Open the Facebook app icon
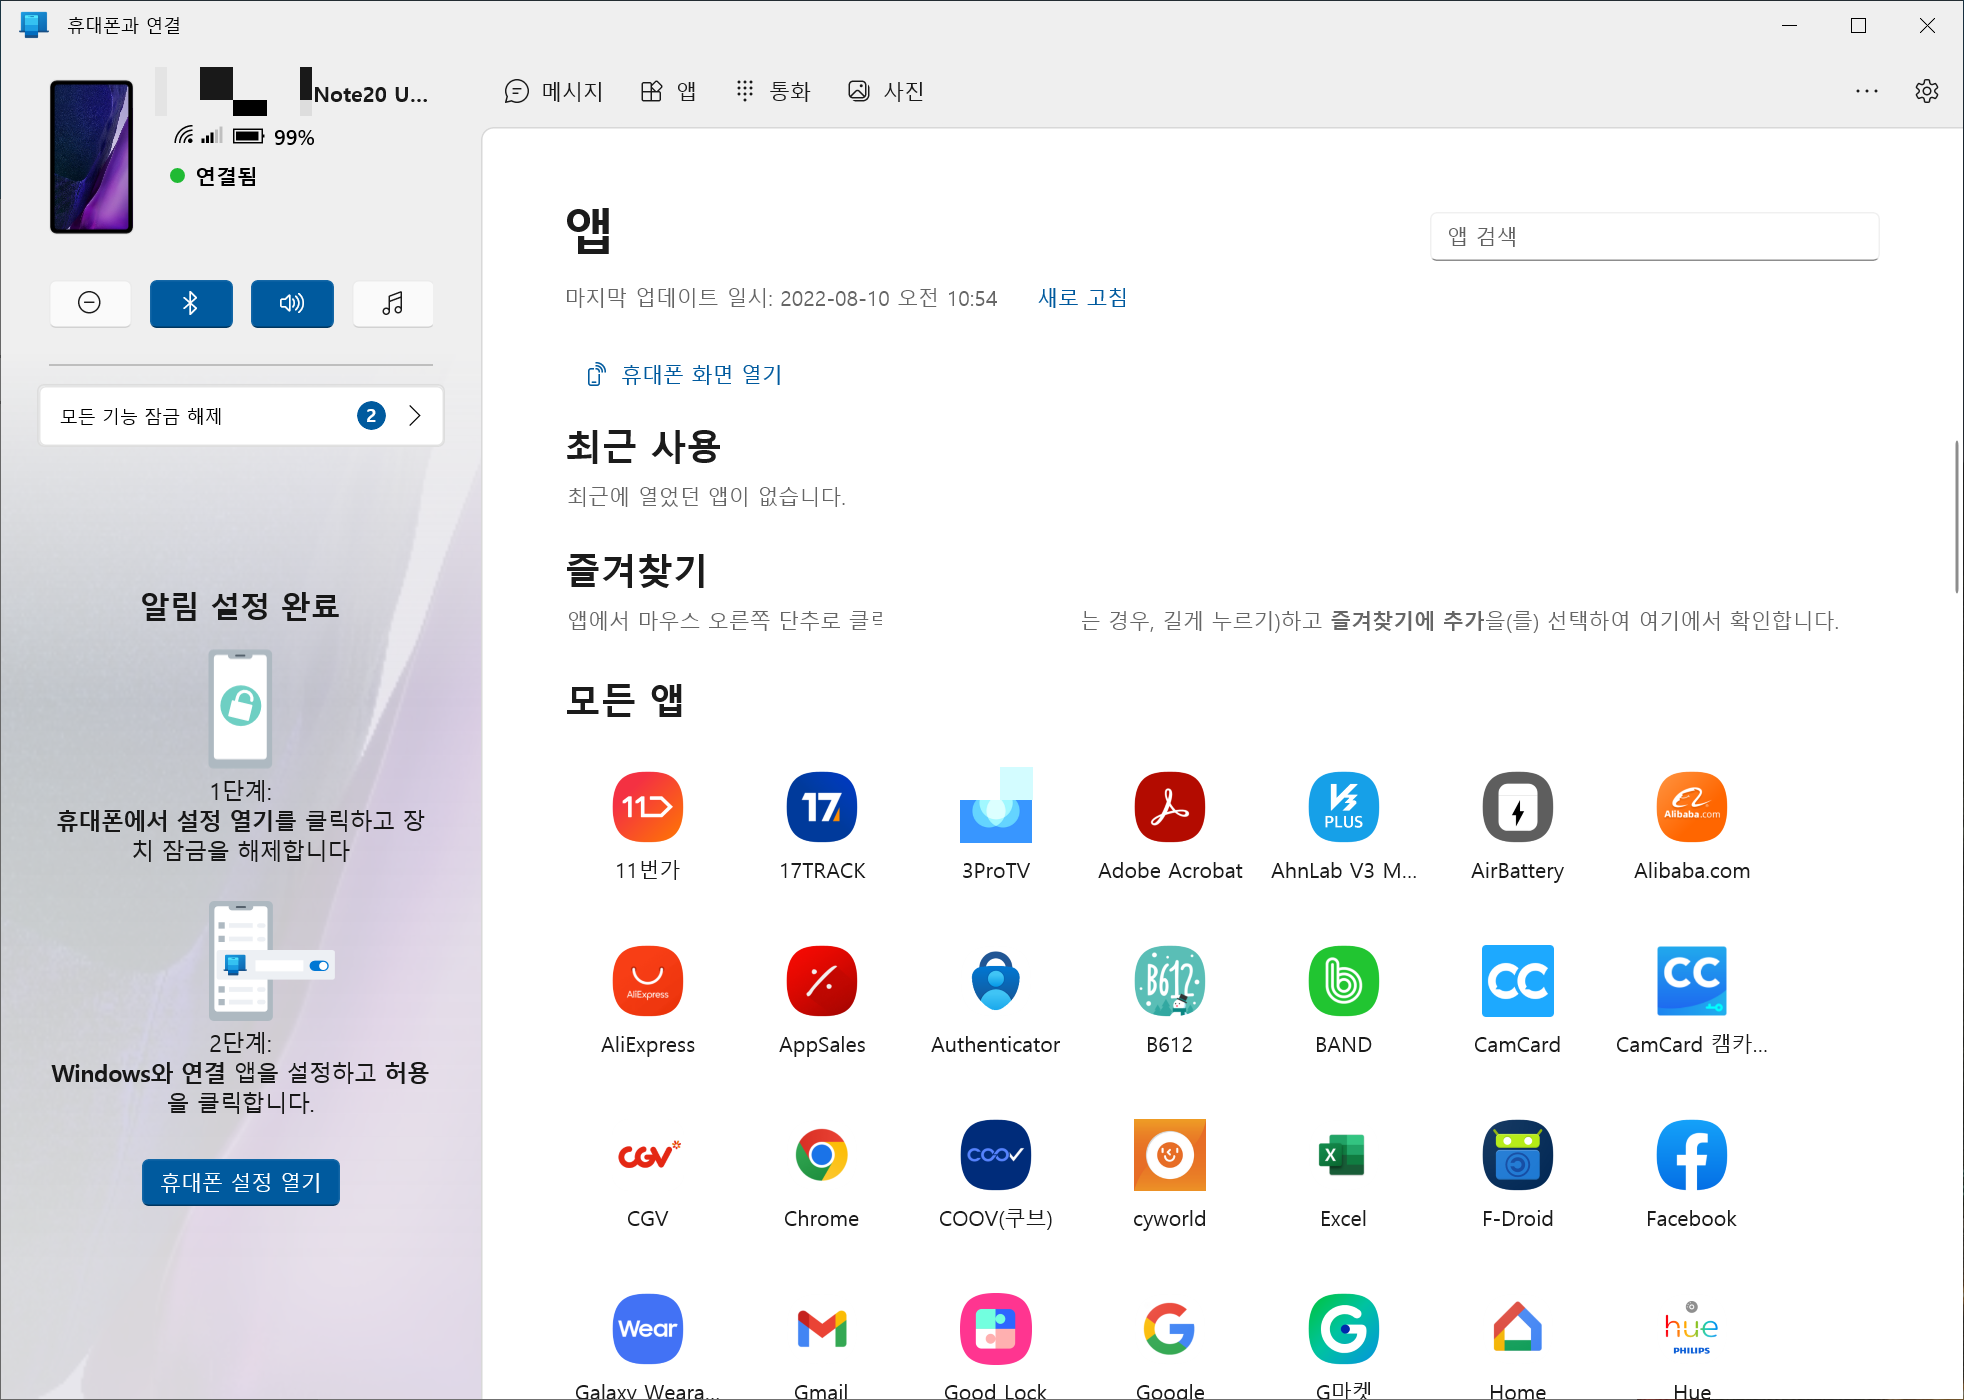 [1691, 1155]
